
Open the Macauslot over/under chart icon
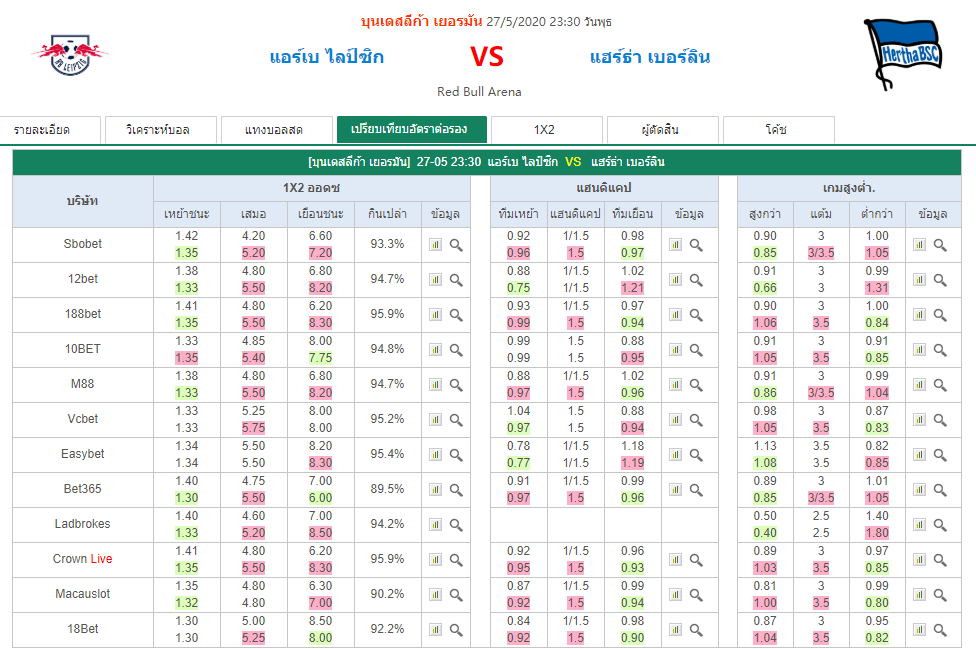(919, 595)
